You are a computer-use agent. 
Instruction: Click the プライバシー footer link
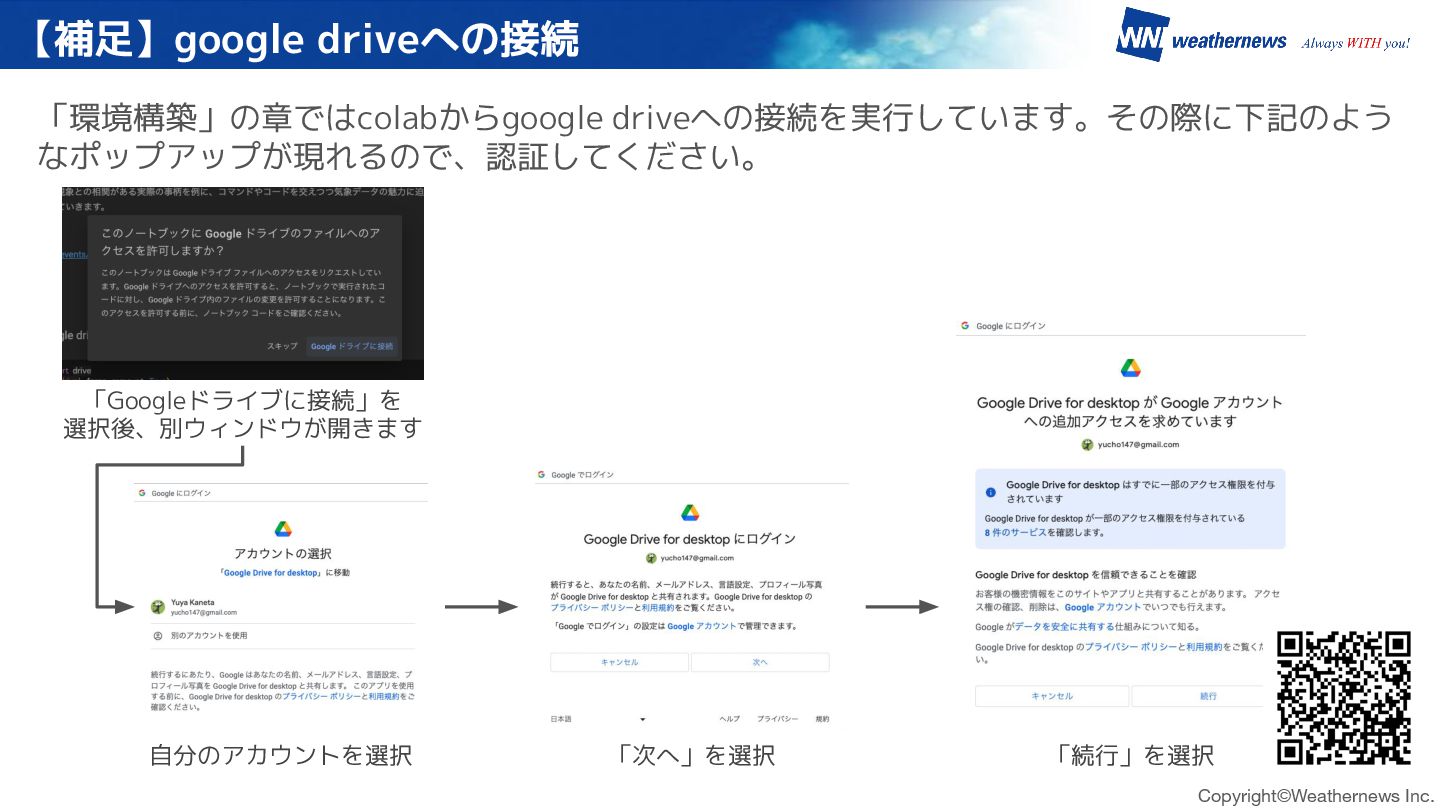777,719
